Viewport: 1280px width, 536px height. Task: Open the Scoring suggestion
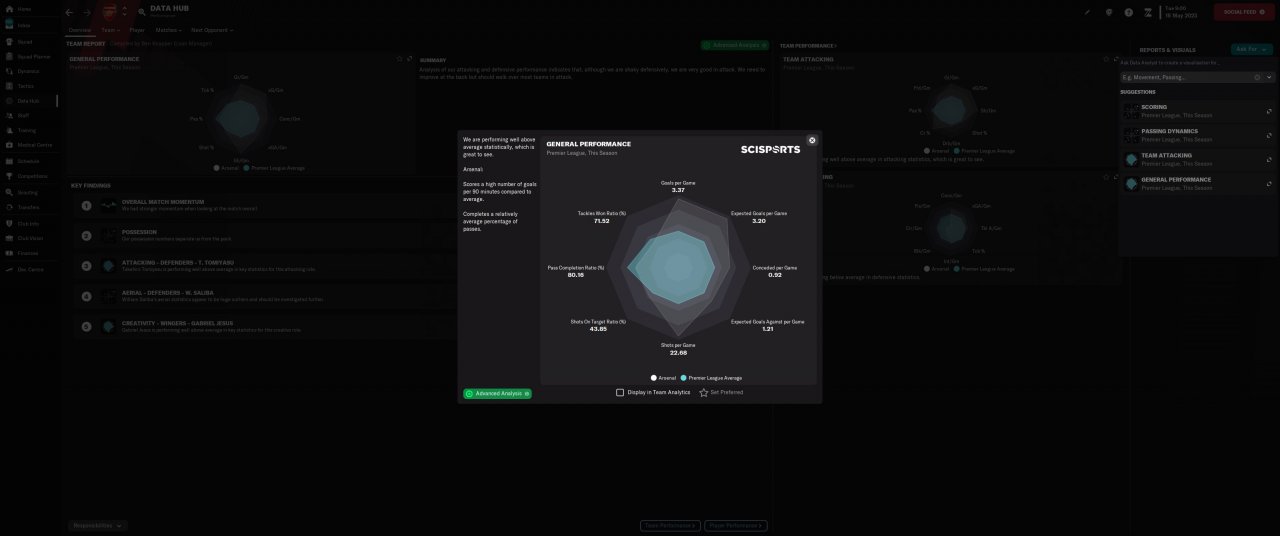tap(1197, 110)
